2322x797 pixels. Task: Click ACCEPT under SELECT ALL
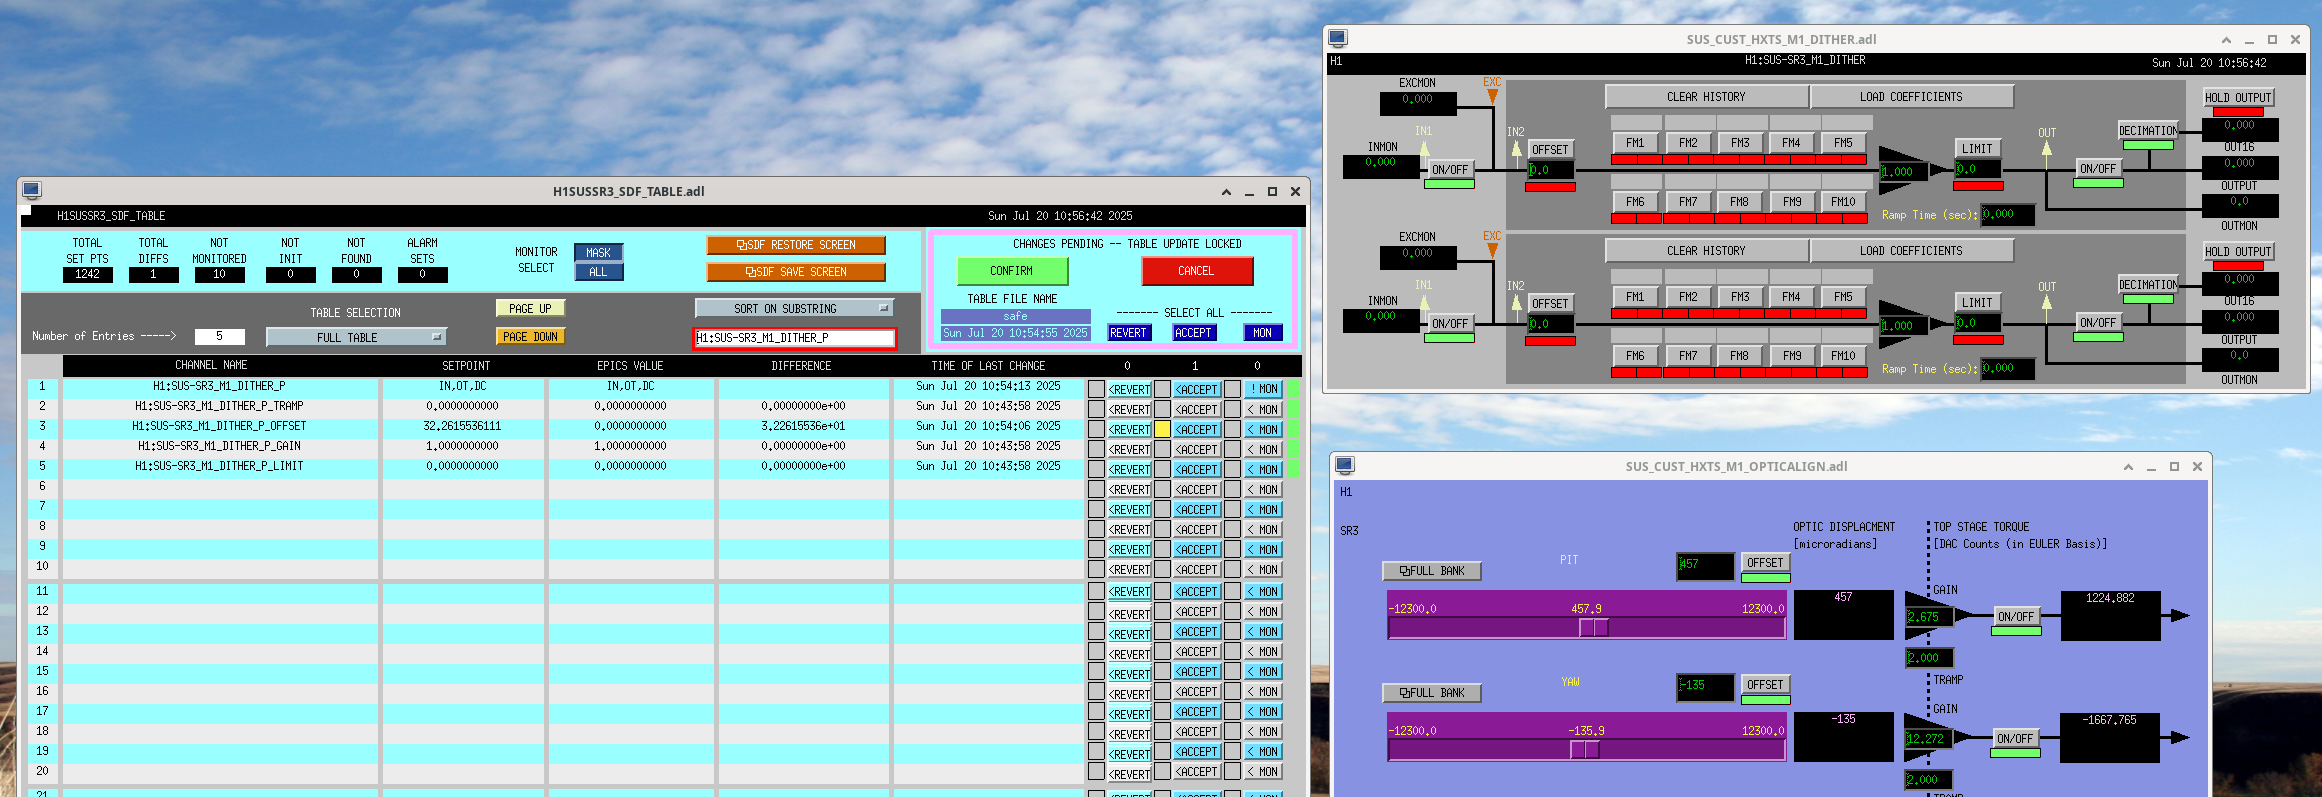coord(1193,333)
